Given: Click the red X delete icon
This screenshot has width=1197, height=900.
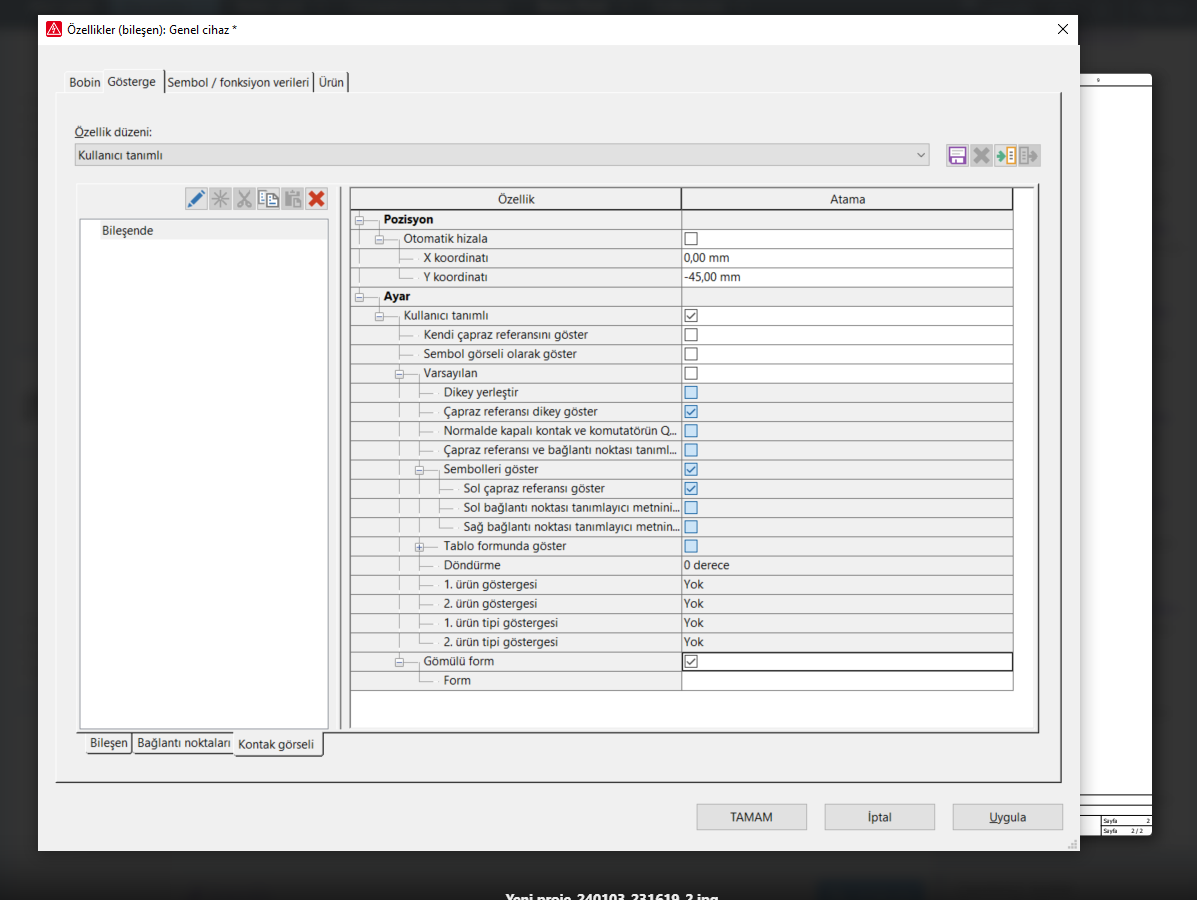Looking at the screenshot, I should [317, 199].
